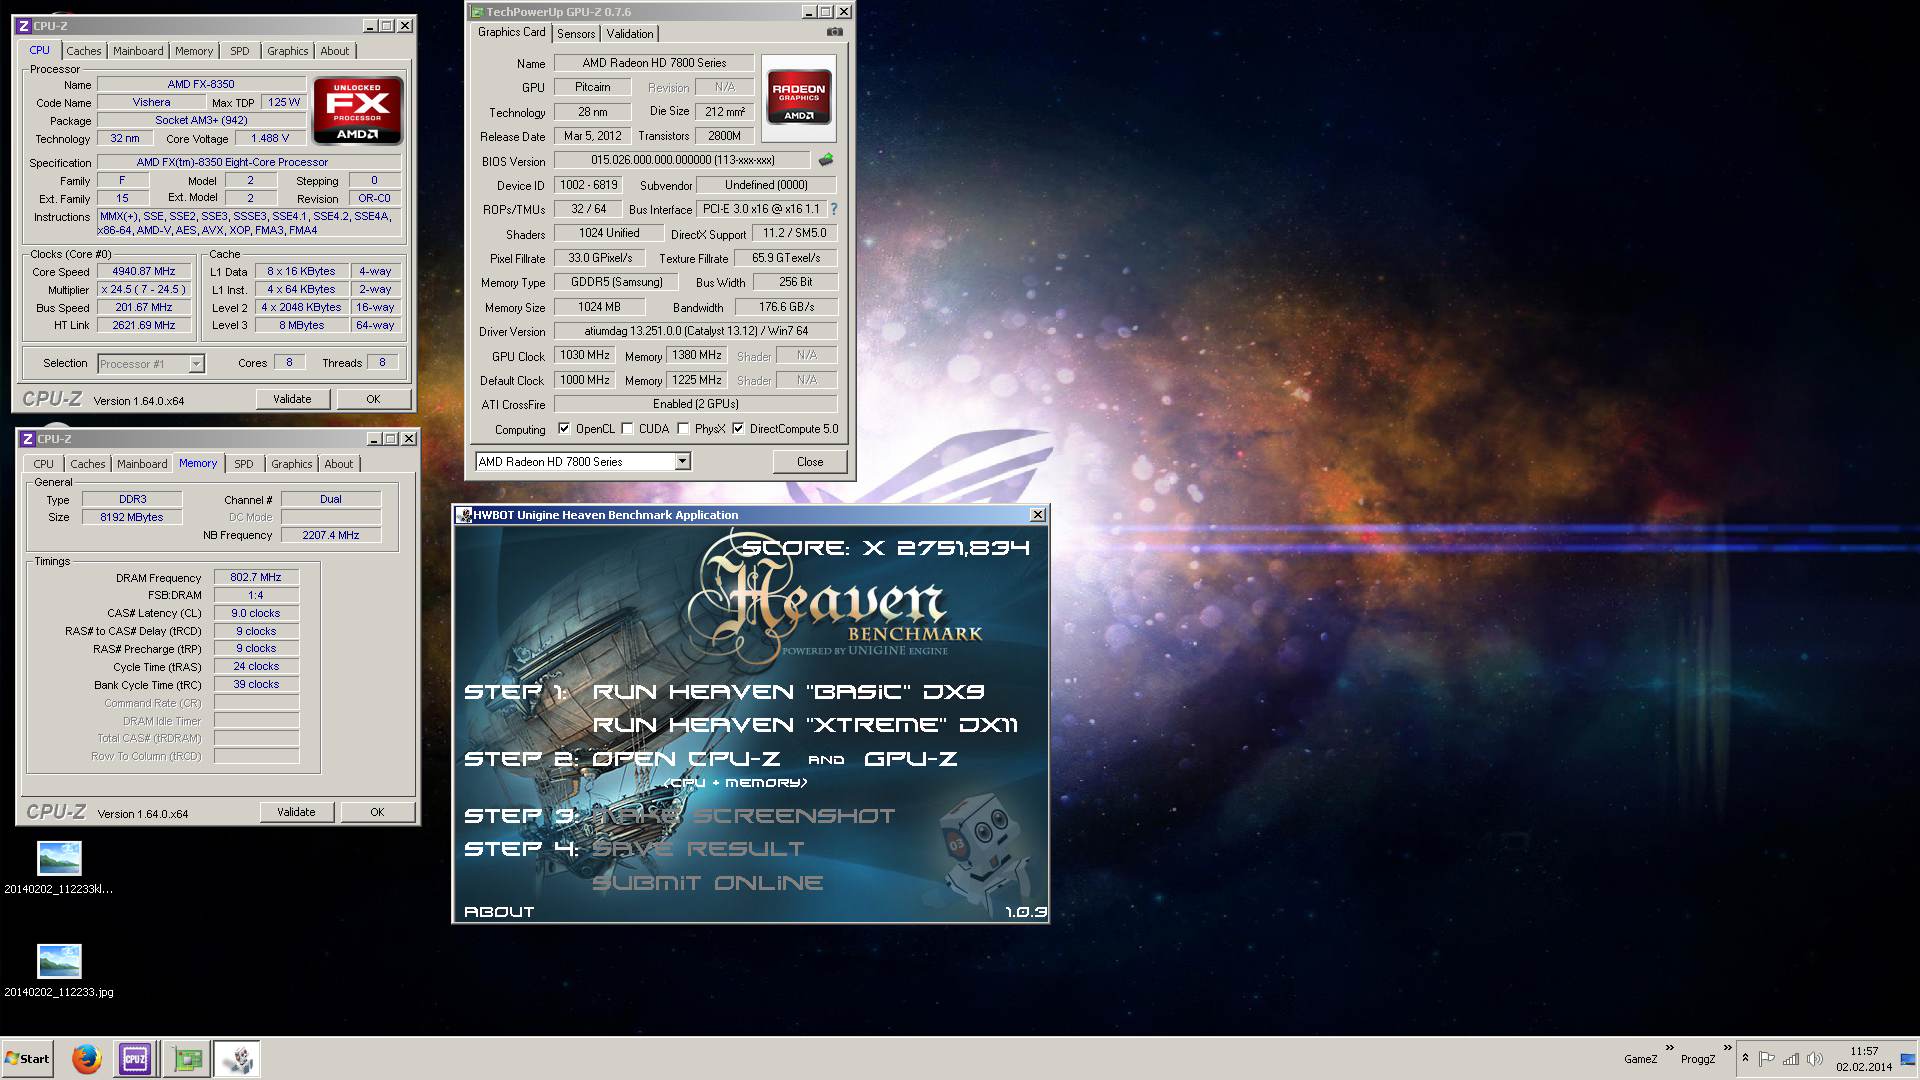1920x1080 pixels.
Task: Click Validate in the lower CPU-Z window
Action: [x=296, y=812]
